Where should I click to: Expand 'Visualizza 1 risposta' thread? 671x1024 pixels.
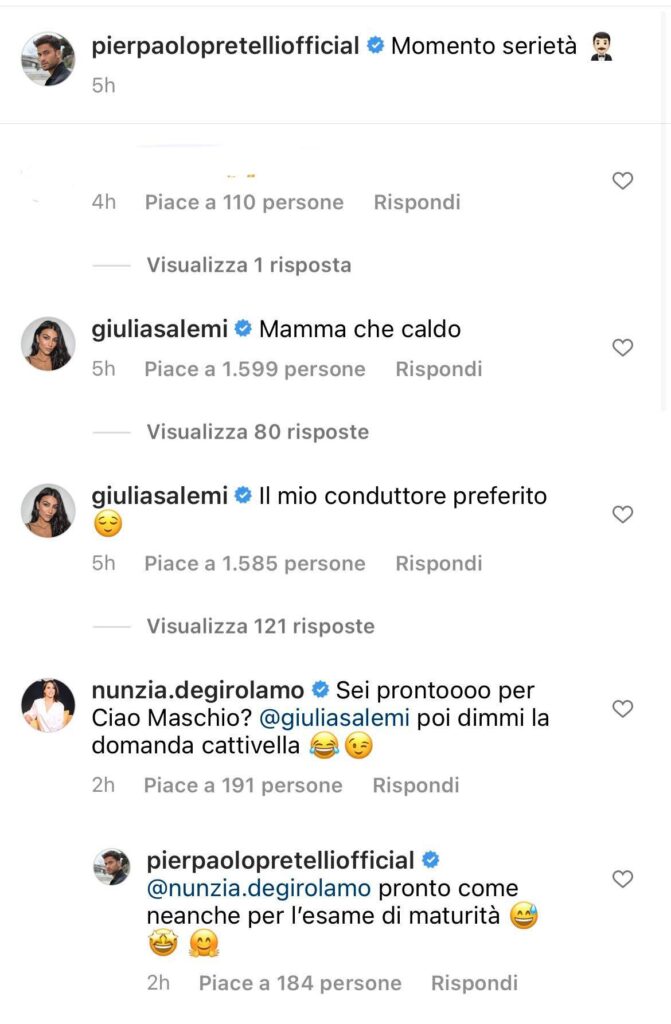[x=249, y=265]
